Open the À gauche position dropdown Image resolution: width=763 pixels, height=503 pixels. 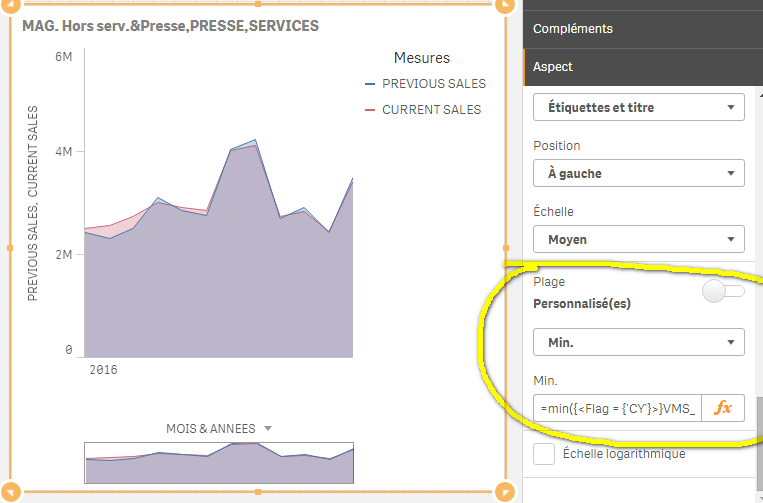tap(638, 173)
